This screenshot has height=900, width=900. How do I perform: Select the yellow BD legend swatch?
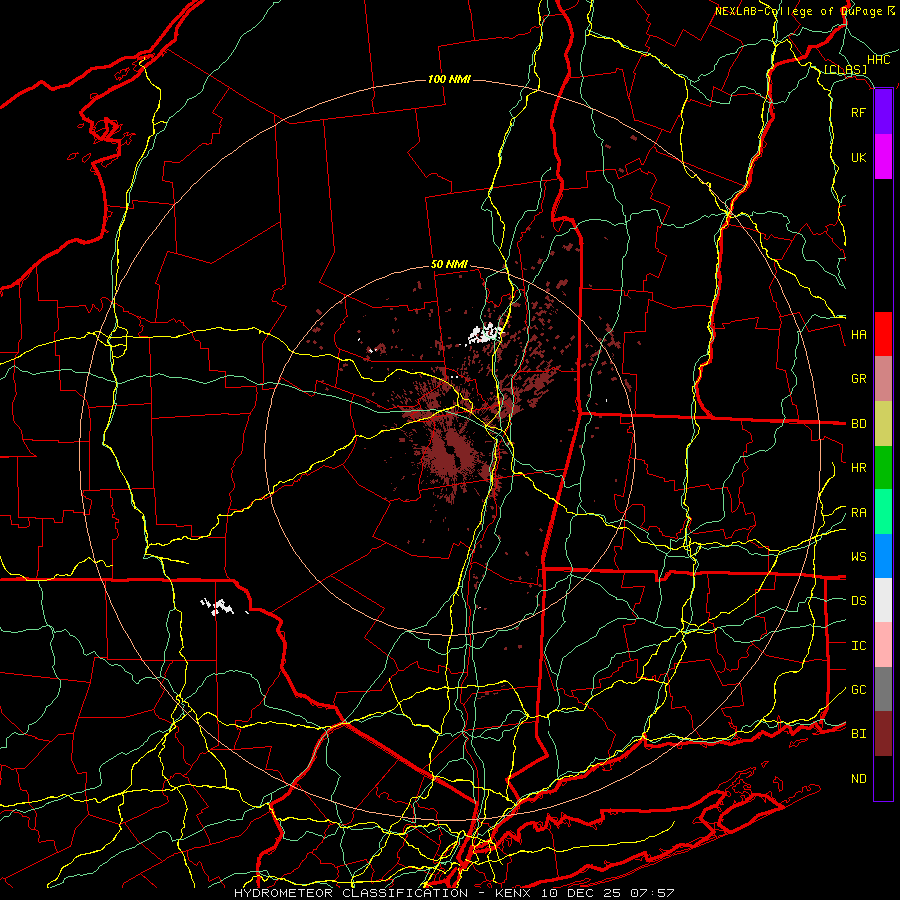coord(883,424)
